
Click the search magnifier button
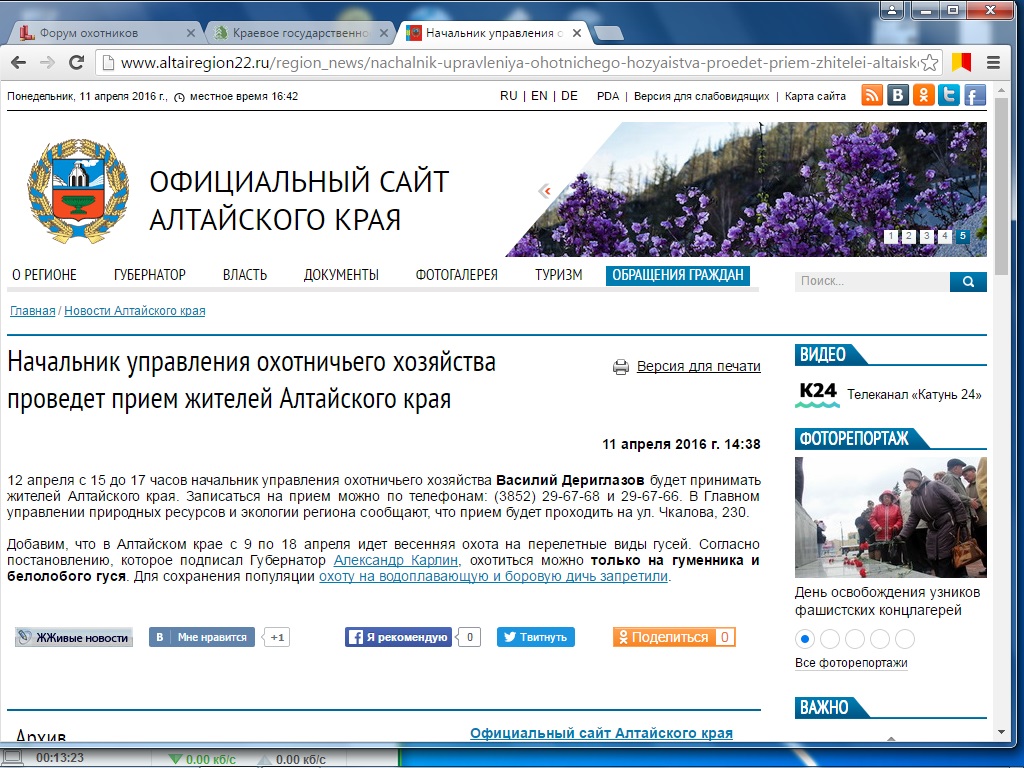point(968,282)
